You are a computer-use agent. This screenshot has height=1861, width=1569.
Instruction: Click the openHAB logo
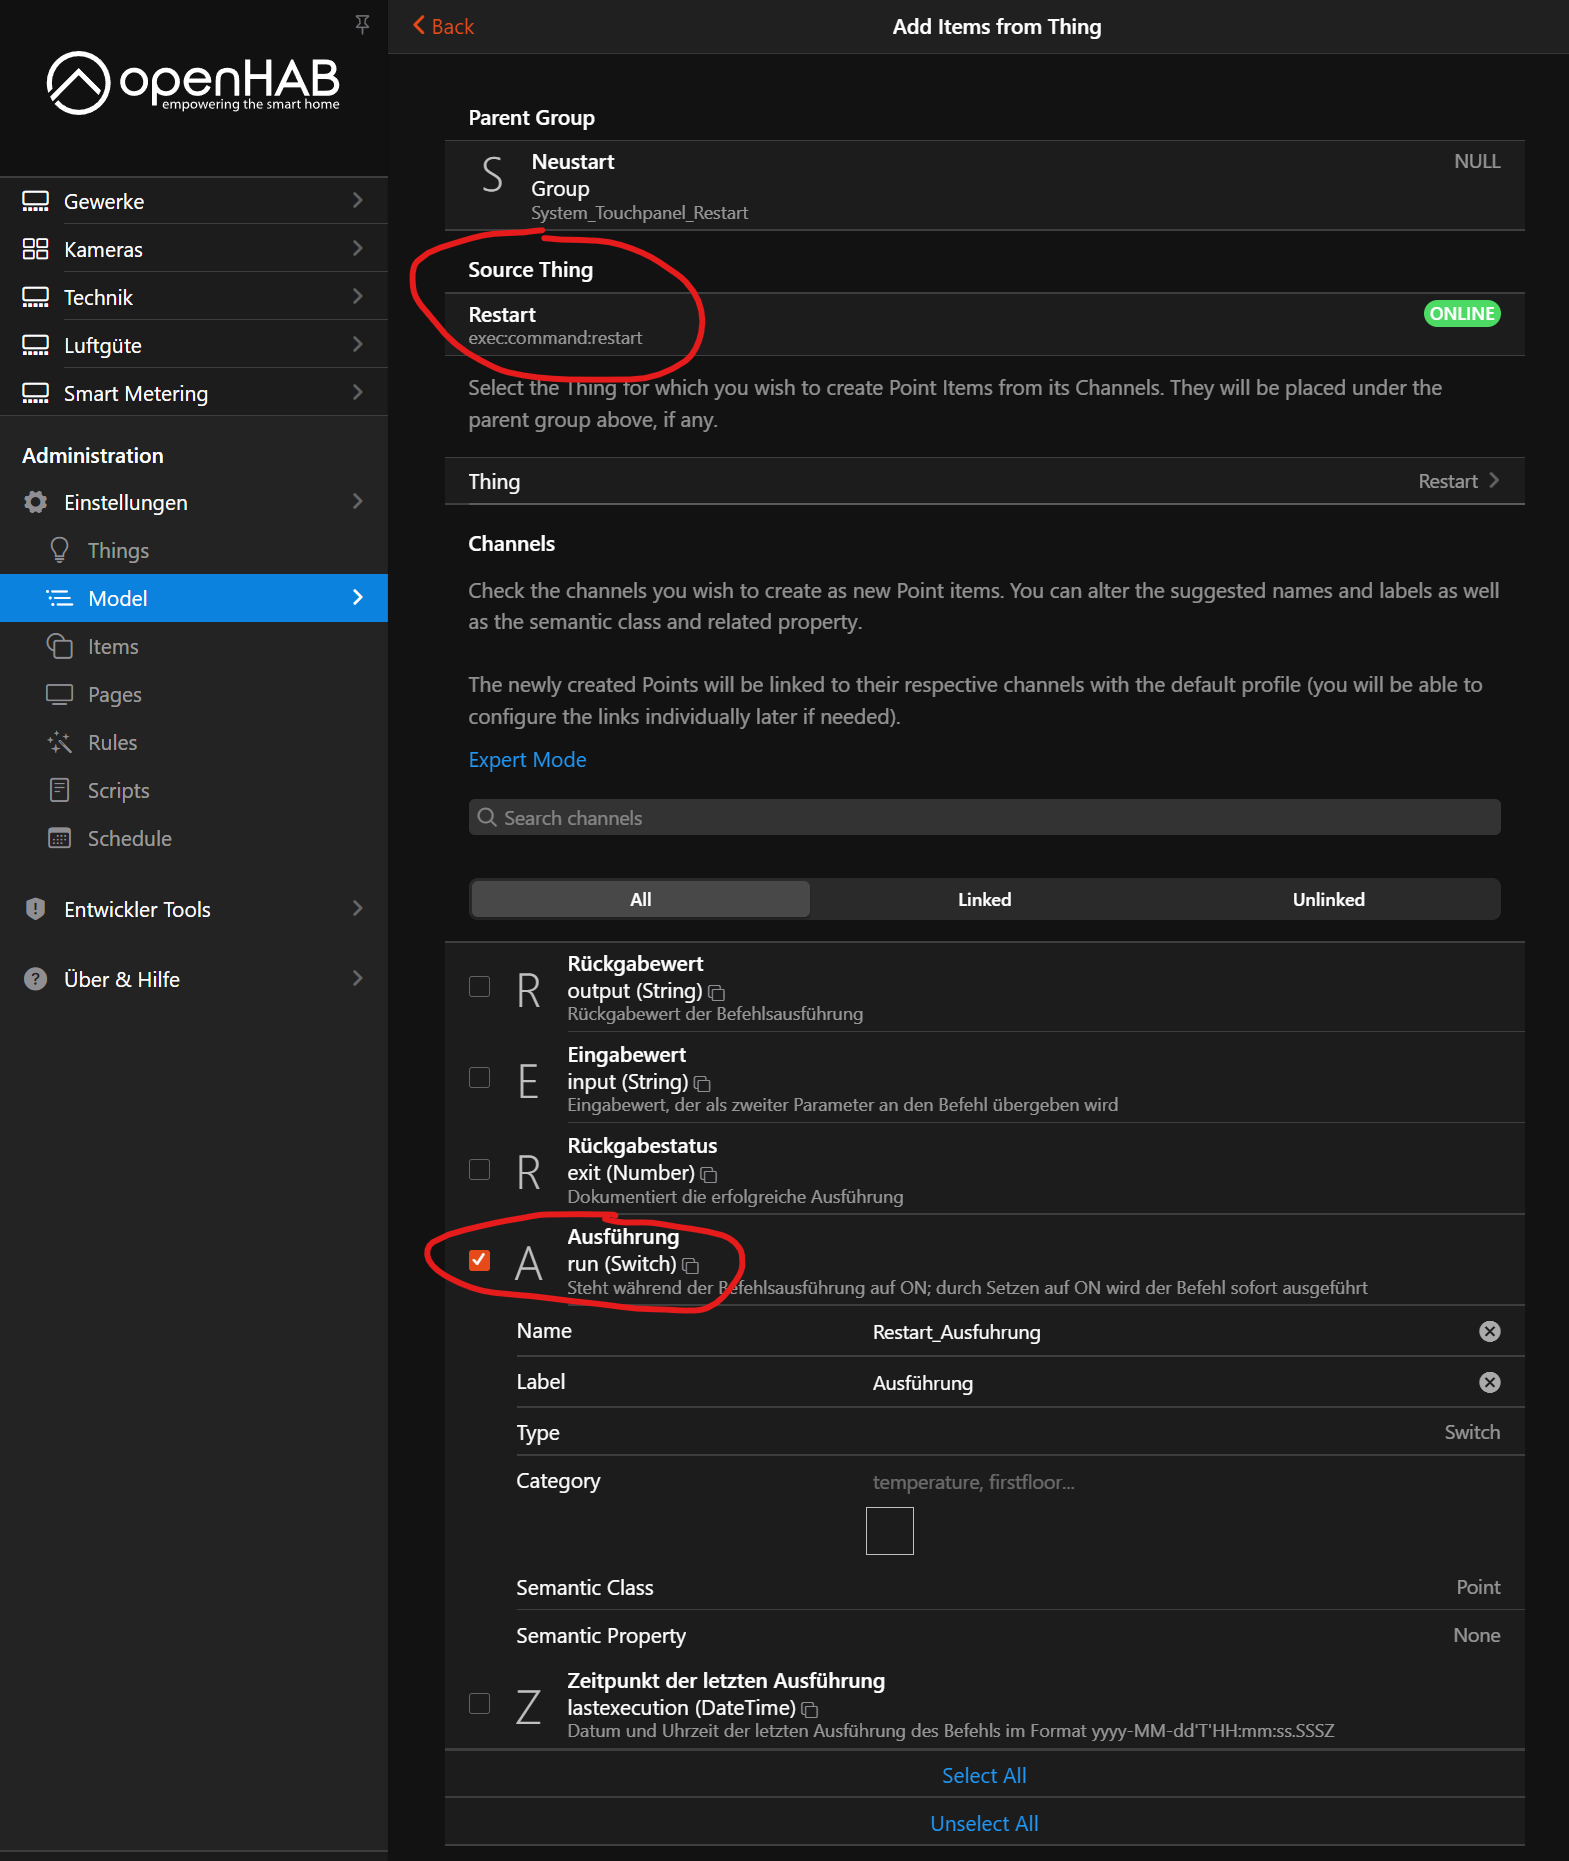point(193,83)
